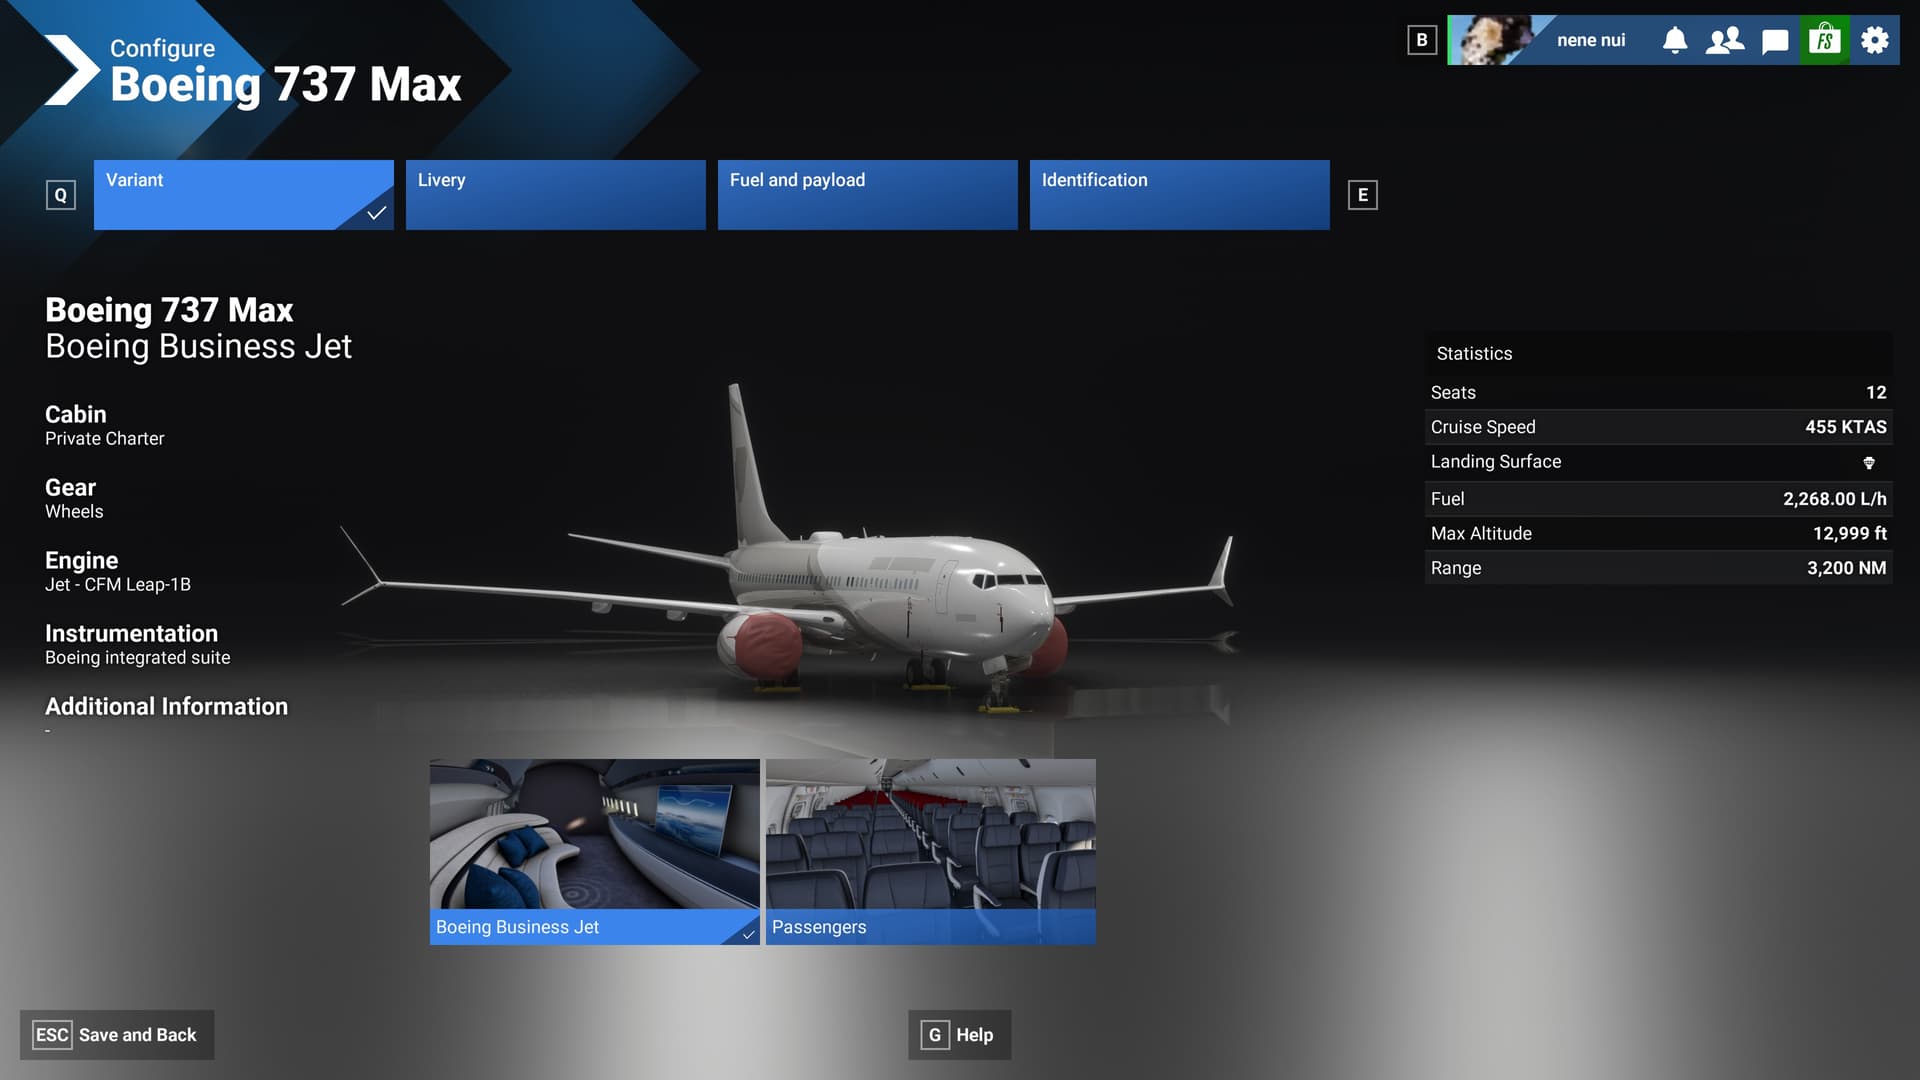The height and width of the screenshot is (1080, 1920).
Task: Open the settings gear icon
Action: pos(1875,40)
